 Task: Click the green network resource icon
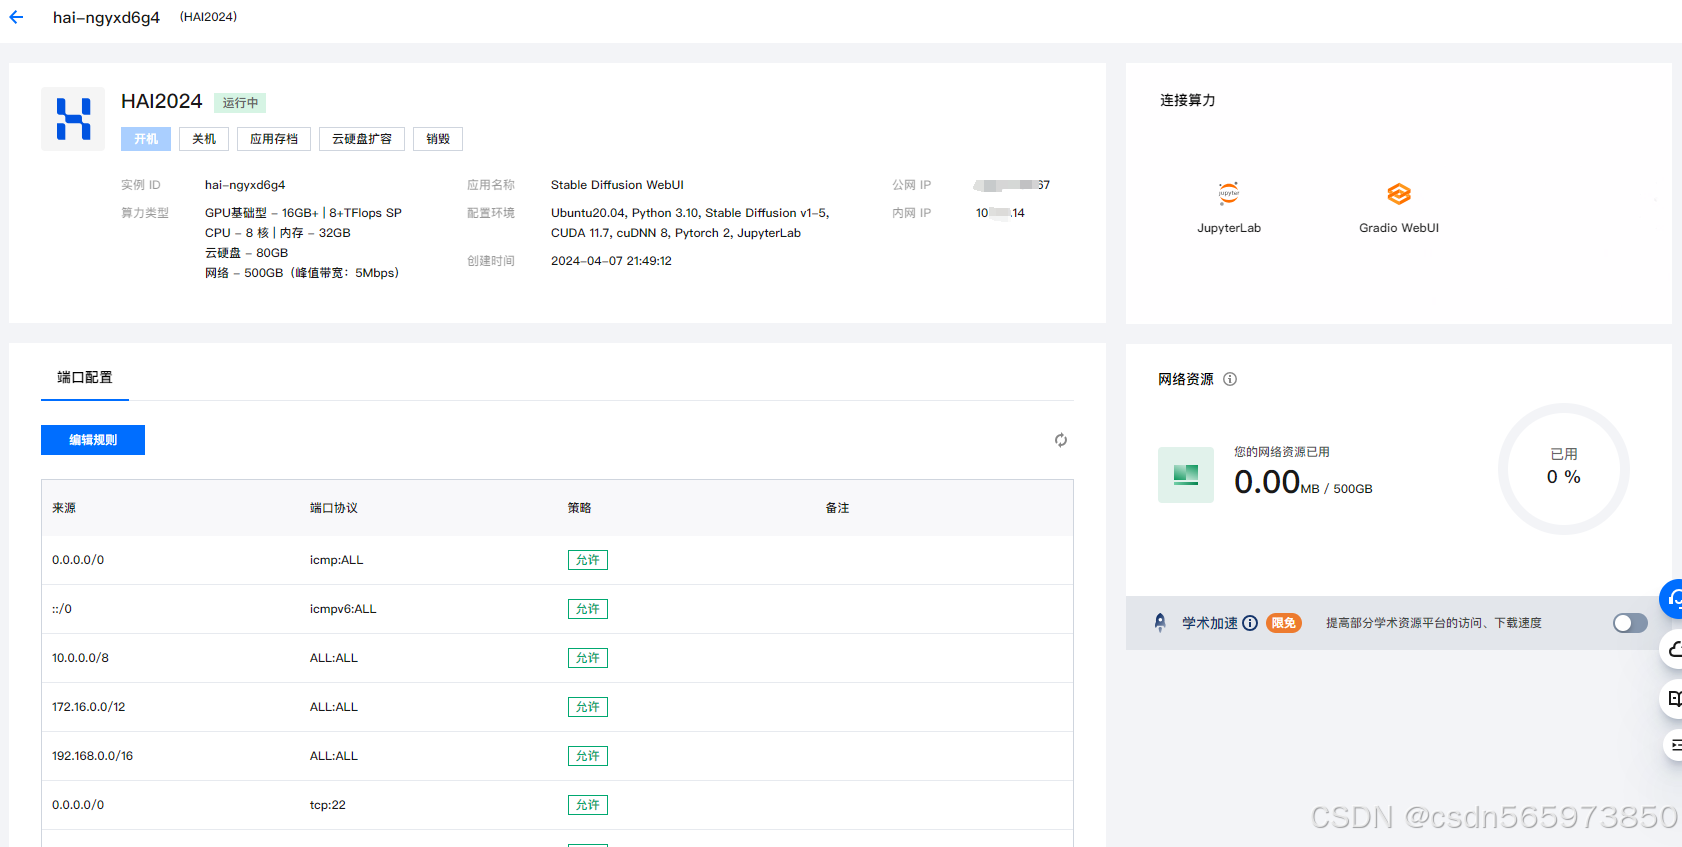[x=1186, y=475]
